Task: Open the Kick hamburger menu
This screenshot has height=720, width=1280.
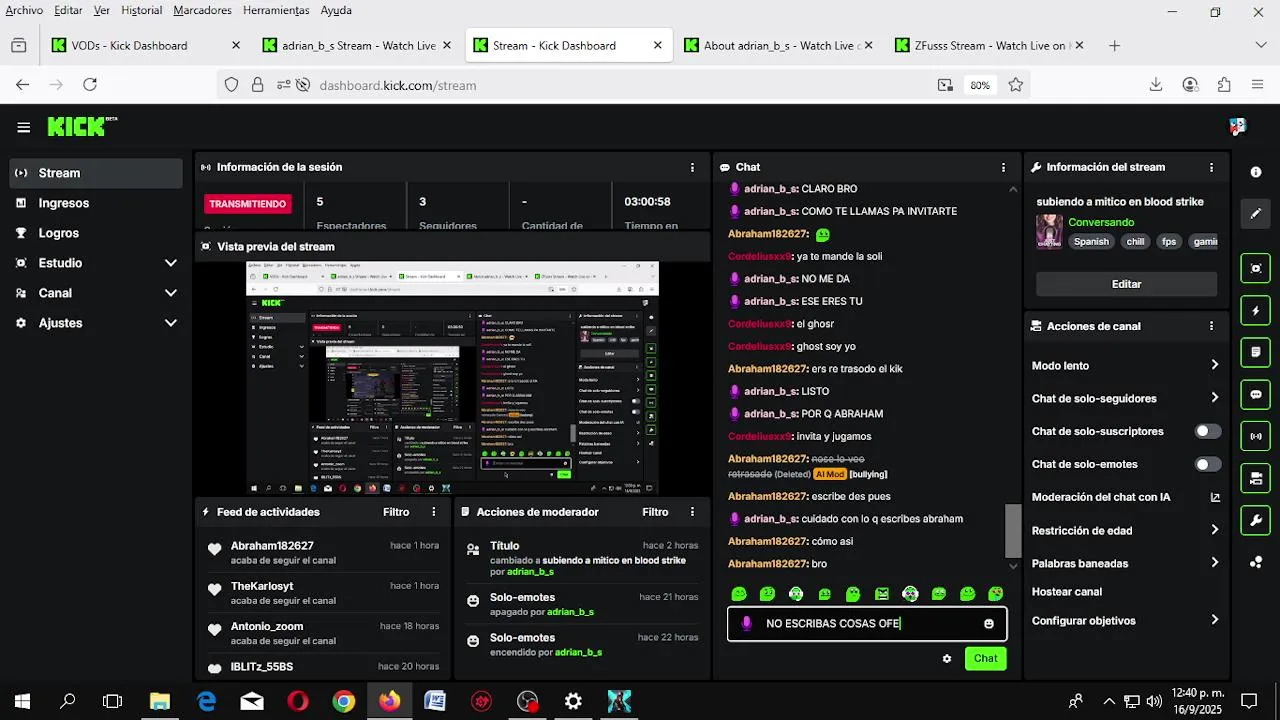Action: 23,127
